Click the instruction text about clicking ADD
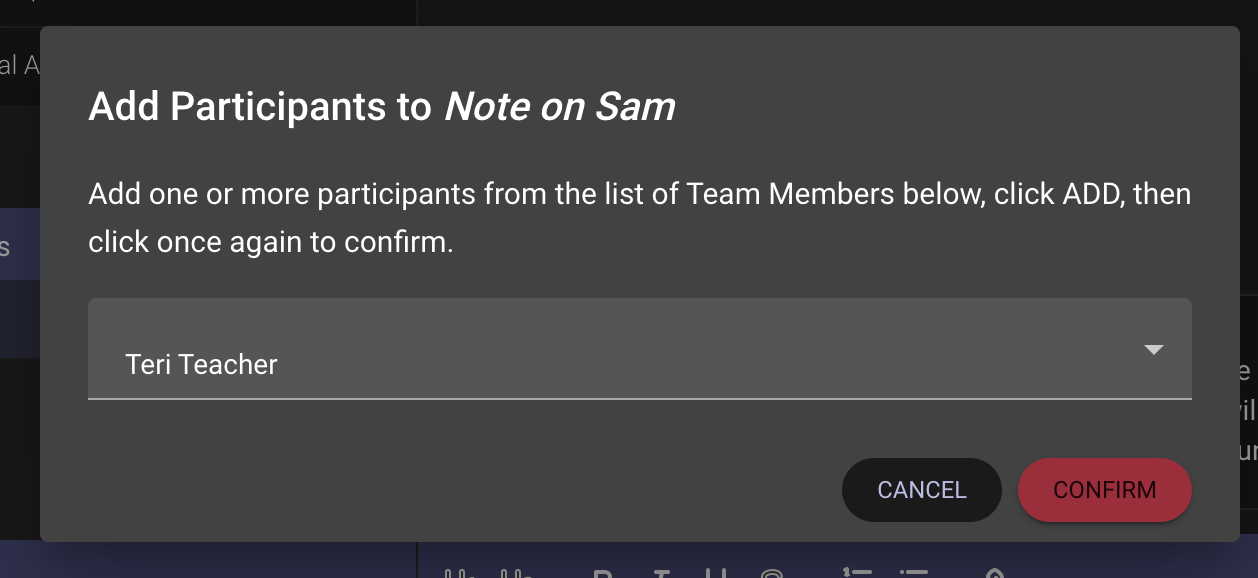This screenshot has height=578, width=1258. 639,218
